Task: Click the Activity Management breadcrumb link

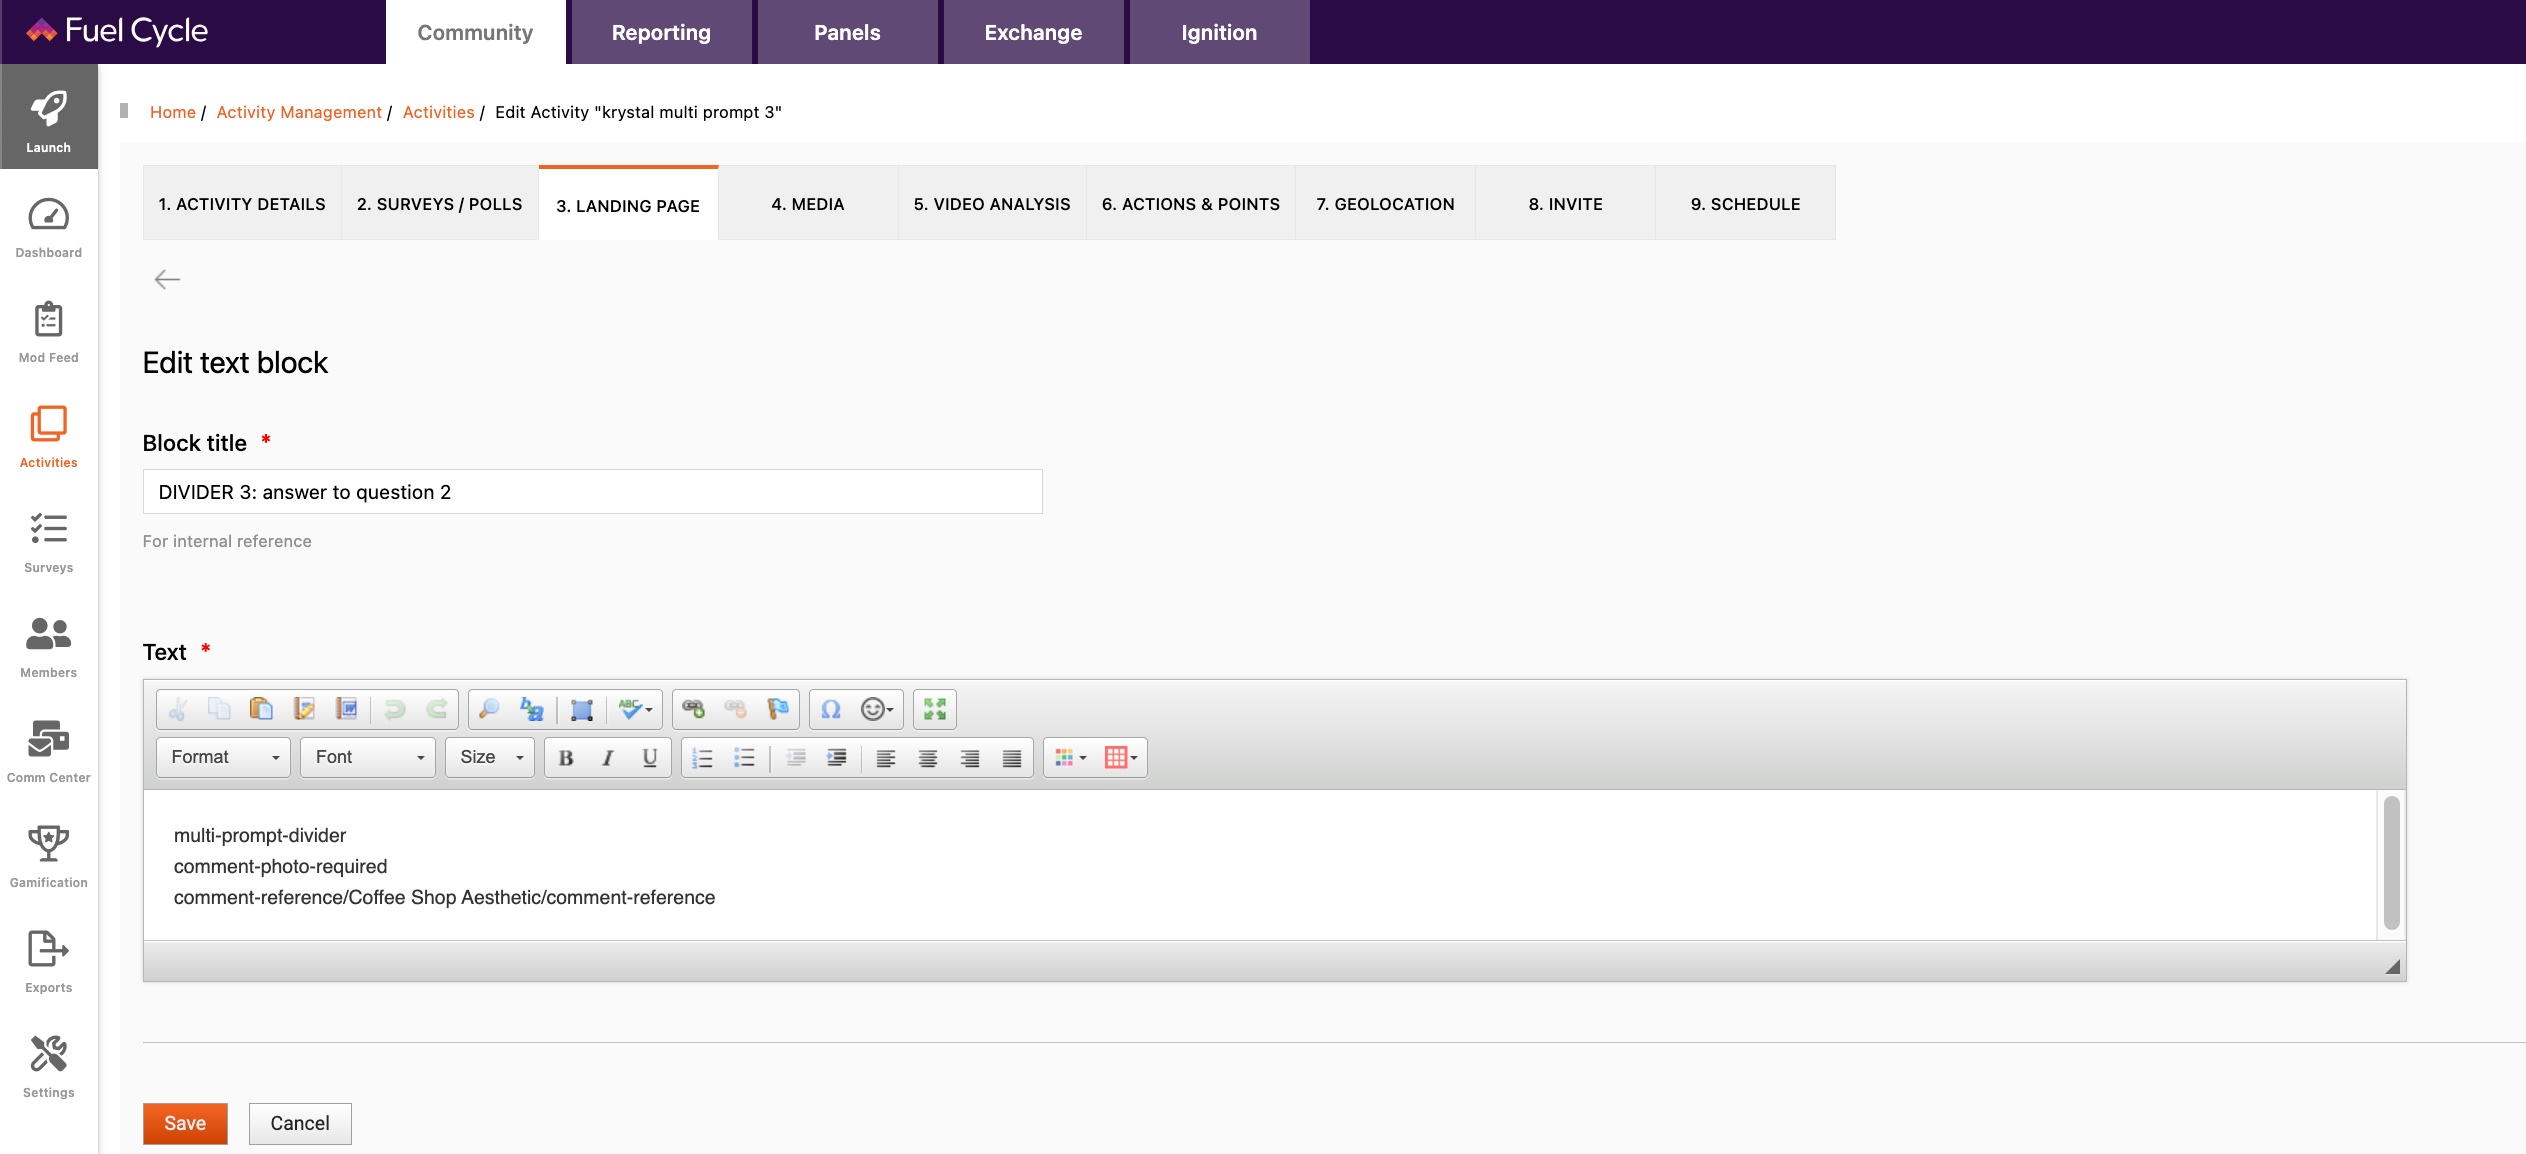Action: coord(299,112)
